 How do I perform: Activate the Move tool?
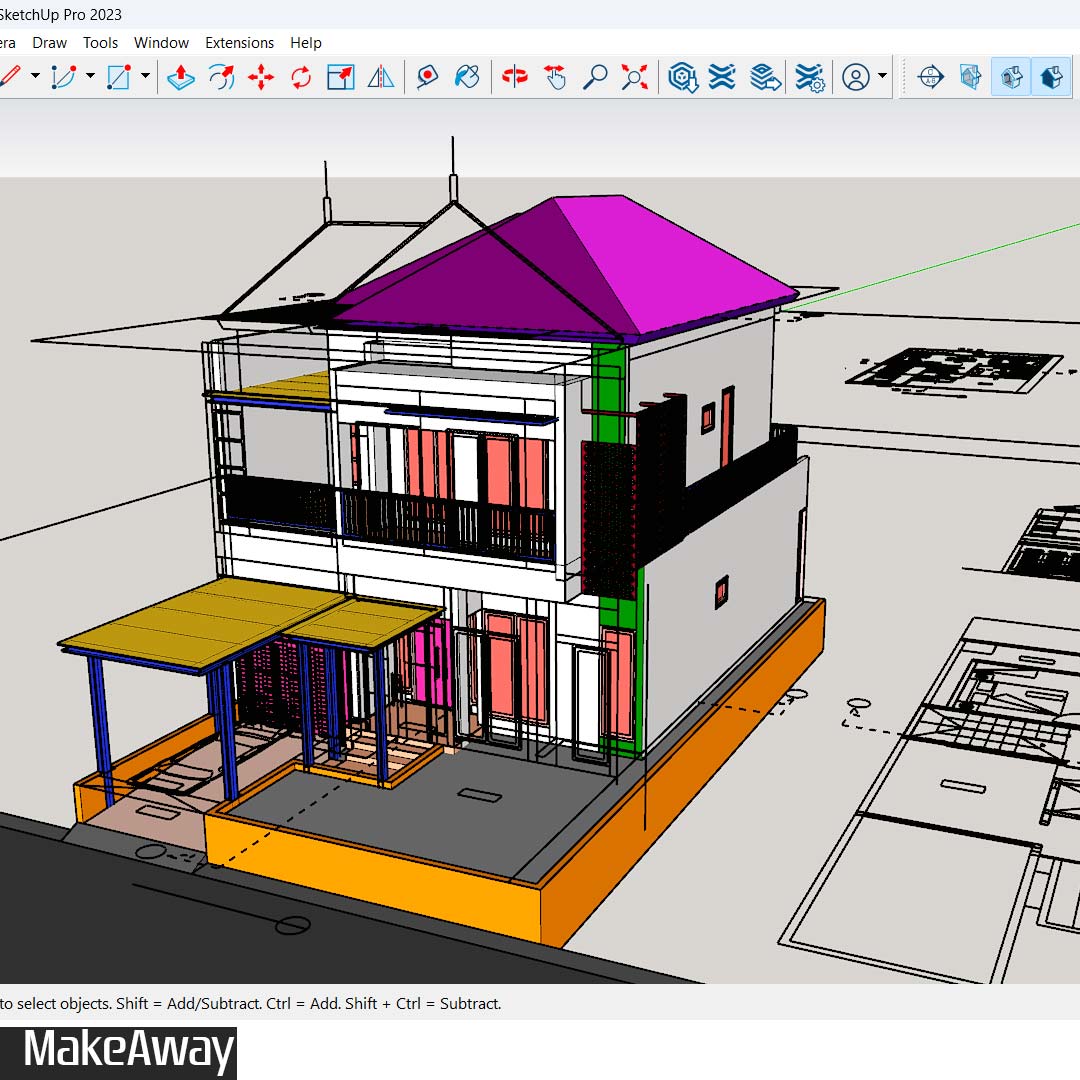261,77
